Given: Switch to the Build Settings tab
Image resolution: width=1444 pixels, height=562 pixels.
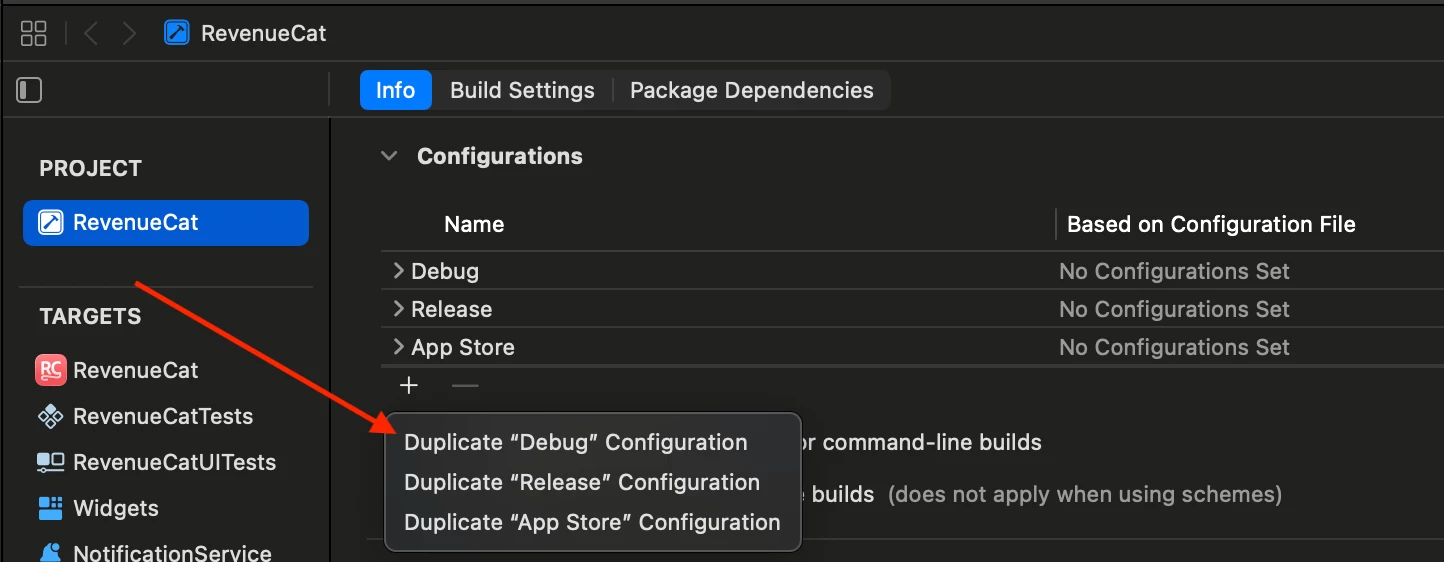Looking at the screenshot, I should 522,90.
